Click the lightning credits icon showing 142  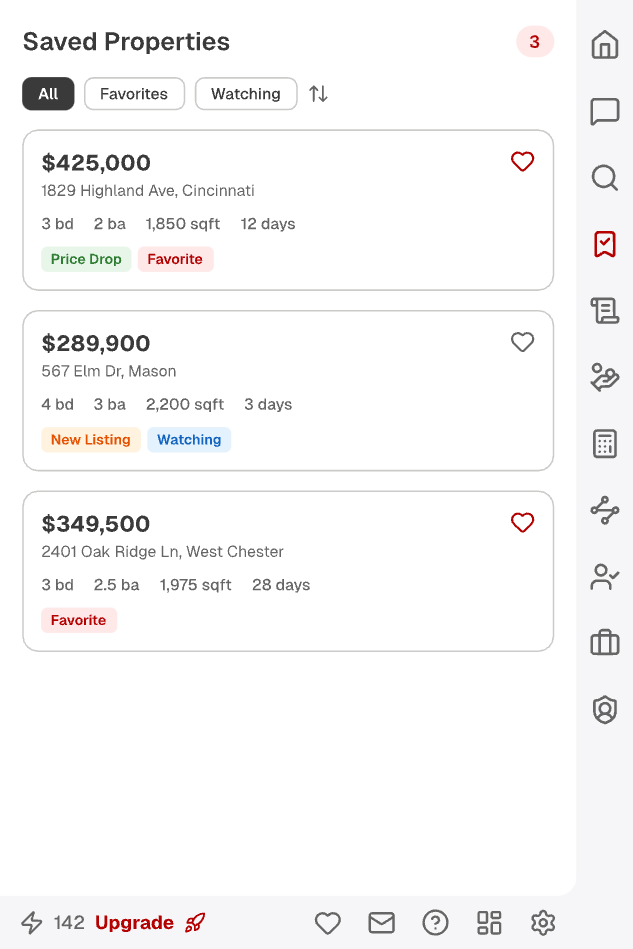coord(31,922)
